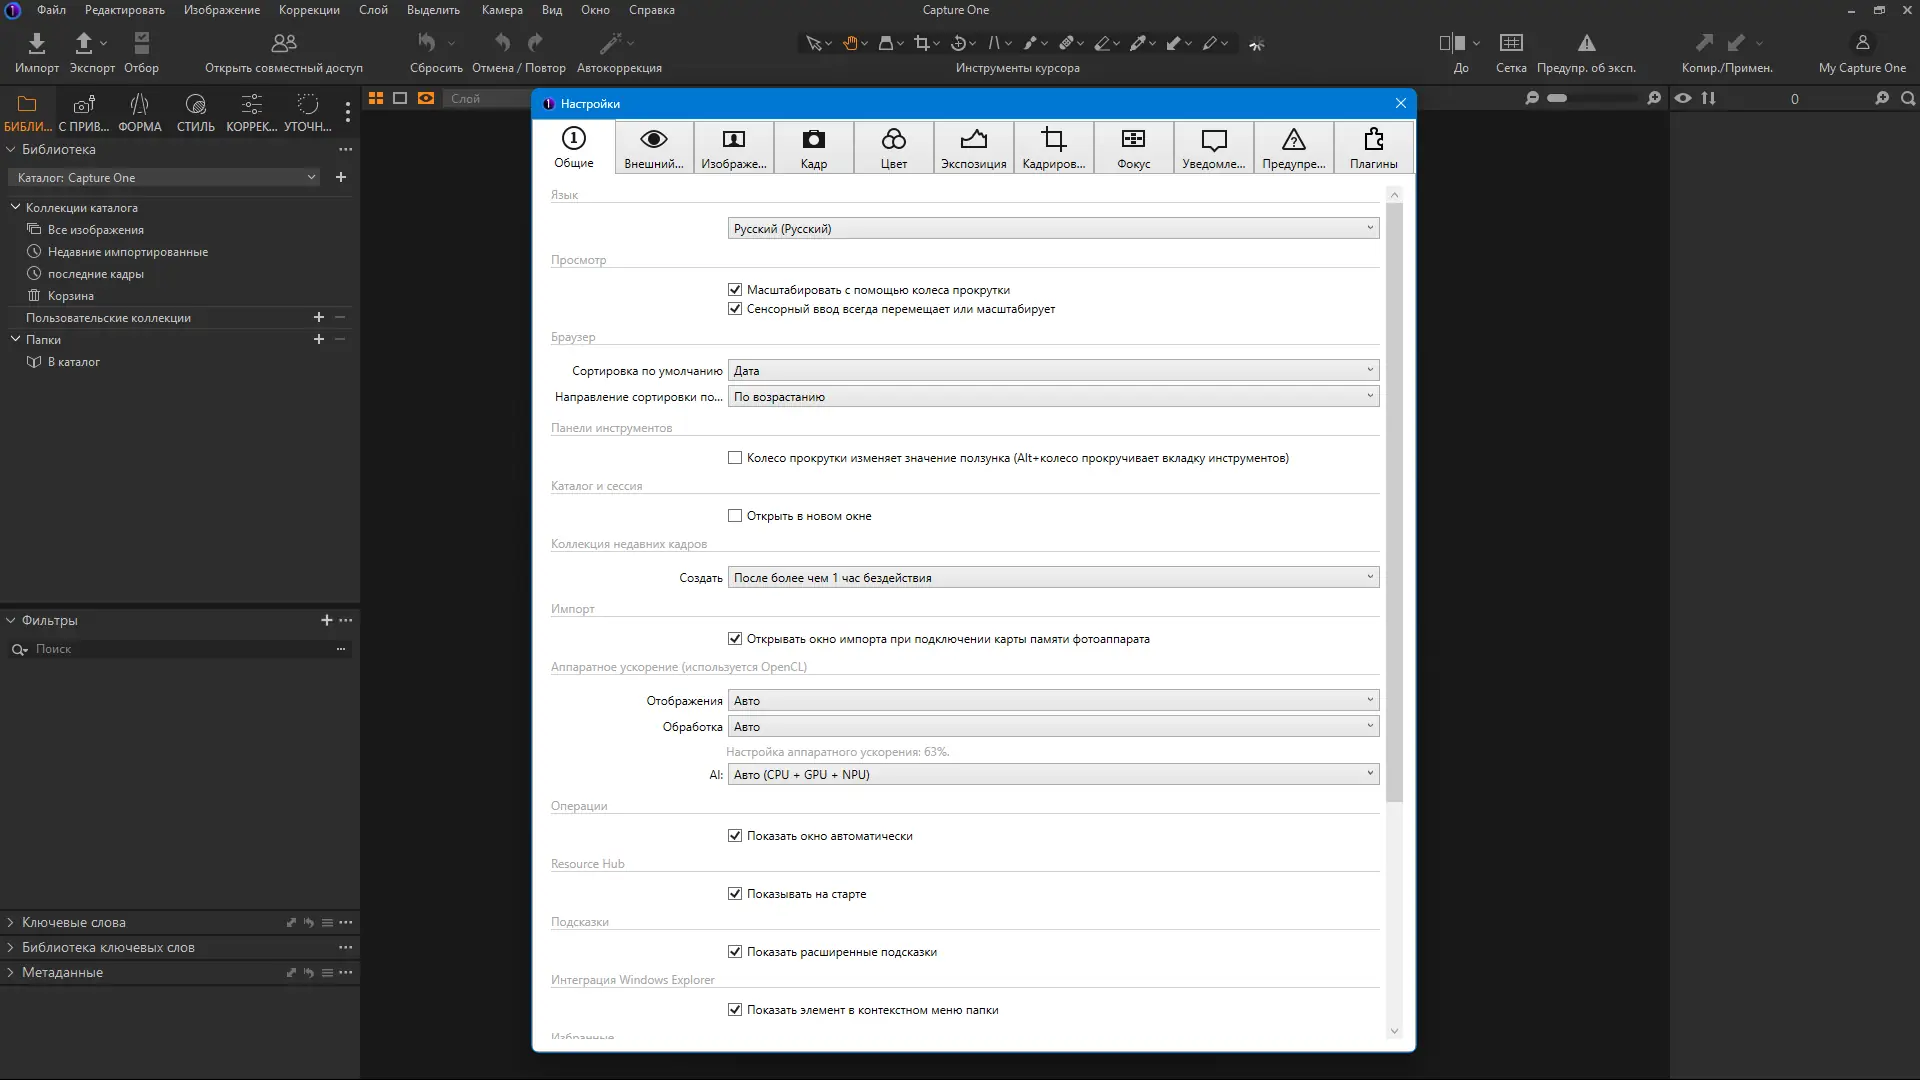1920x1080 pixels.
Task: Open the Before/After view icon
Action: pyautogui.click(x=1451, y=43)
